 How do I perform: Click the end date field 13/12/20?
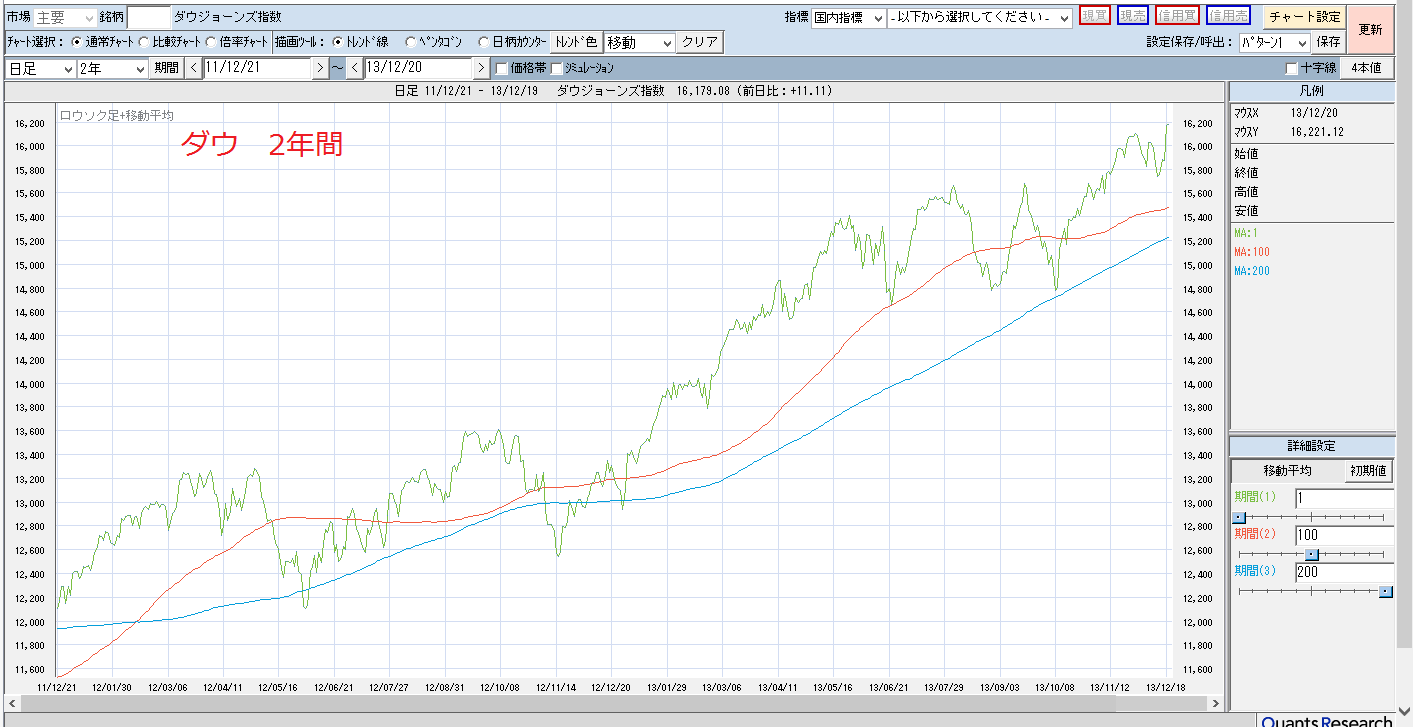[x=418, y=68]
